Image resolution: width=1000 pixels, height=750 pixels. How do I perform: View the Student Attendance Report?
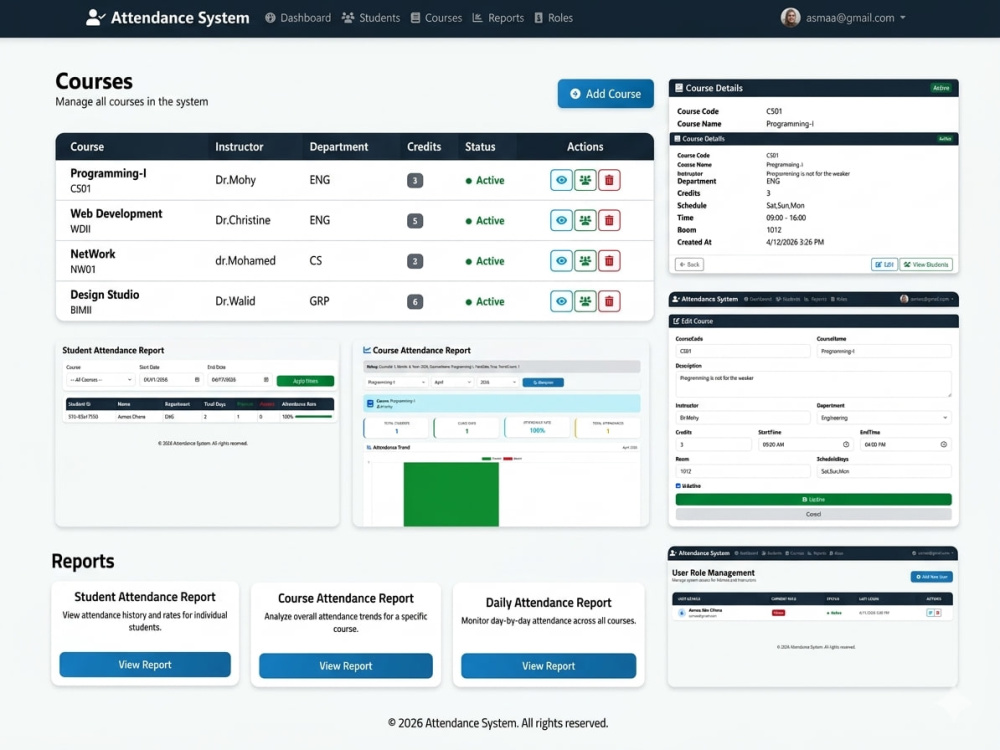tap(145, 665)
